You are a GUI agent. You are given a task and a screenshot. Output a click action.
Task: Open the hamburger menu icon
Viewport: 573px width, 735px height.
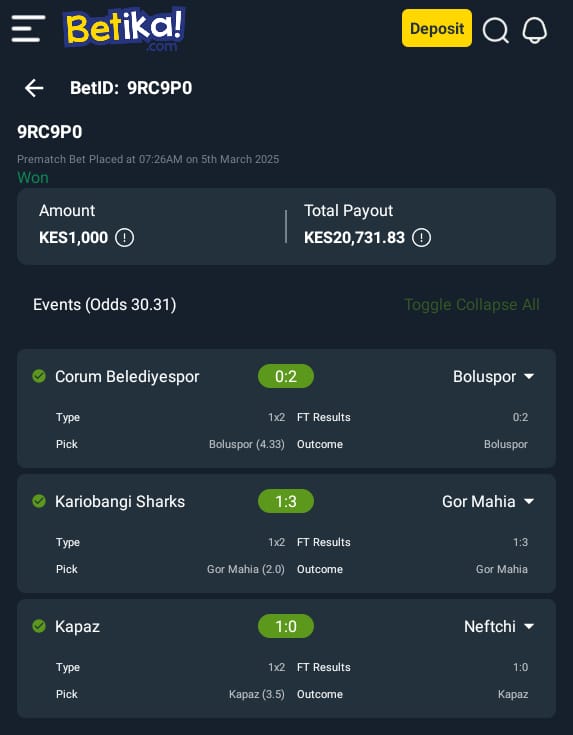[28, 29]
